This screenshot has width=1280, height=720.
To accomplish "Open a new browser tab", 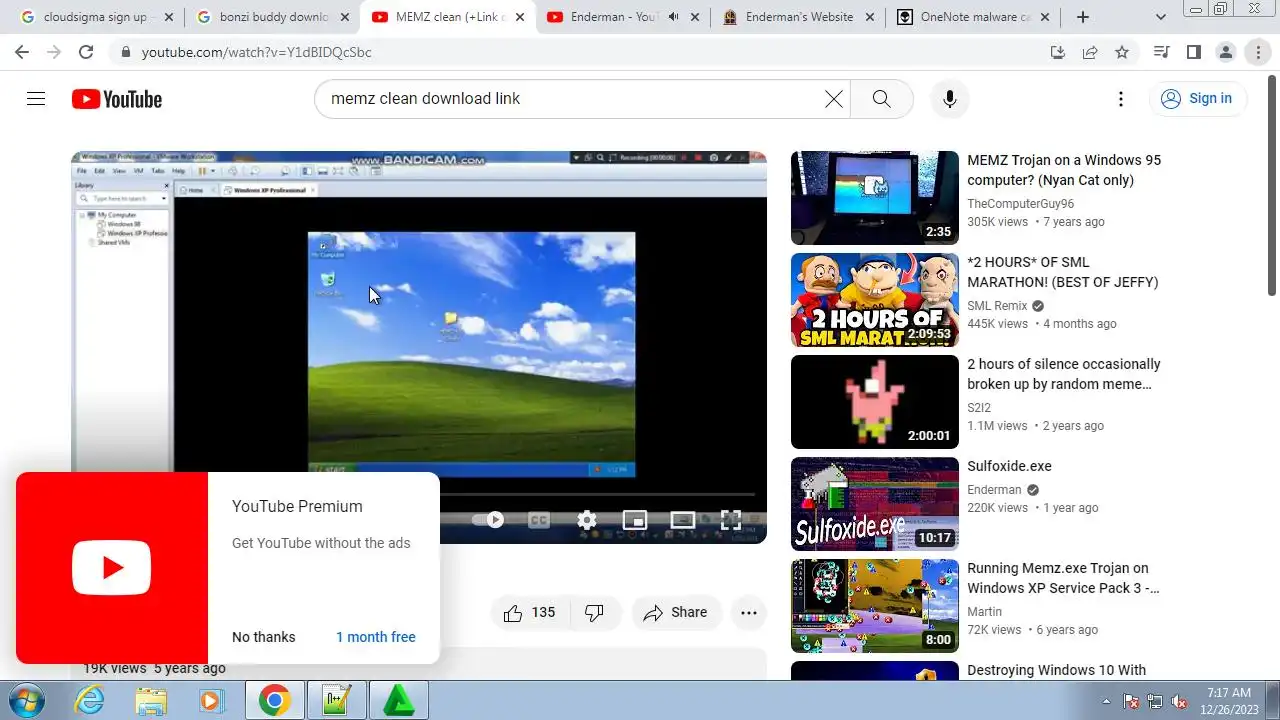I will 1083,17.
